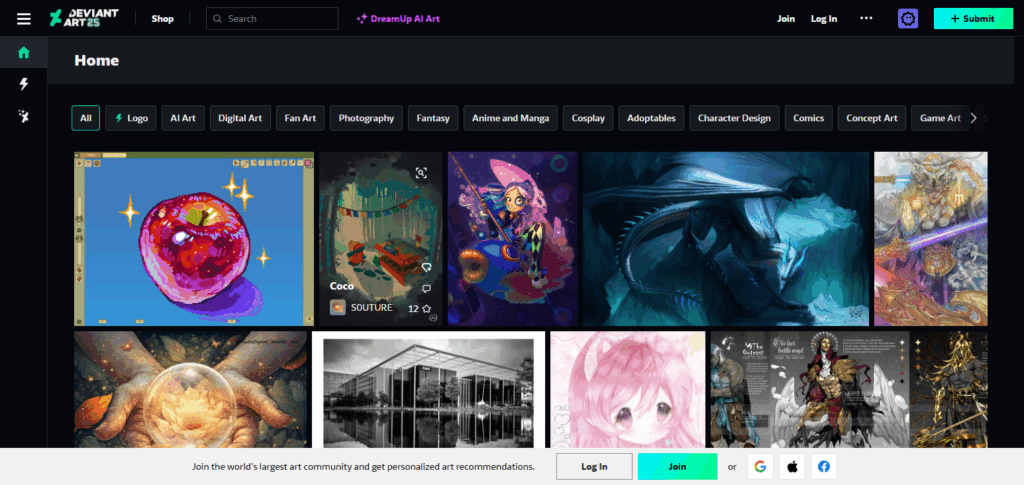Open the Home sidebar icon
Image resolution: width=1024 pixels, height=485 pixels.
click(x=24, y=53)
